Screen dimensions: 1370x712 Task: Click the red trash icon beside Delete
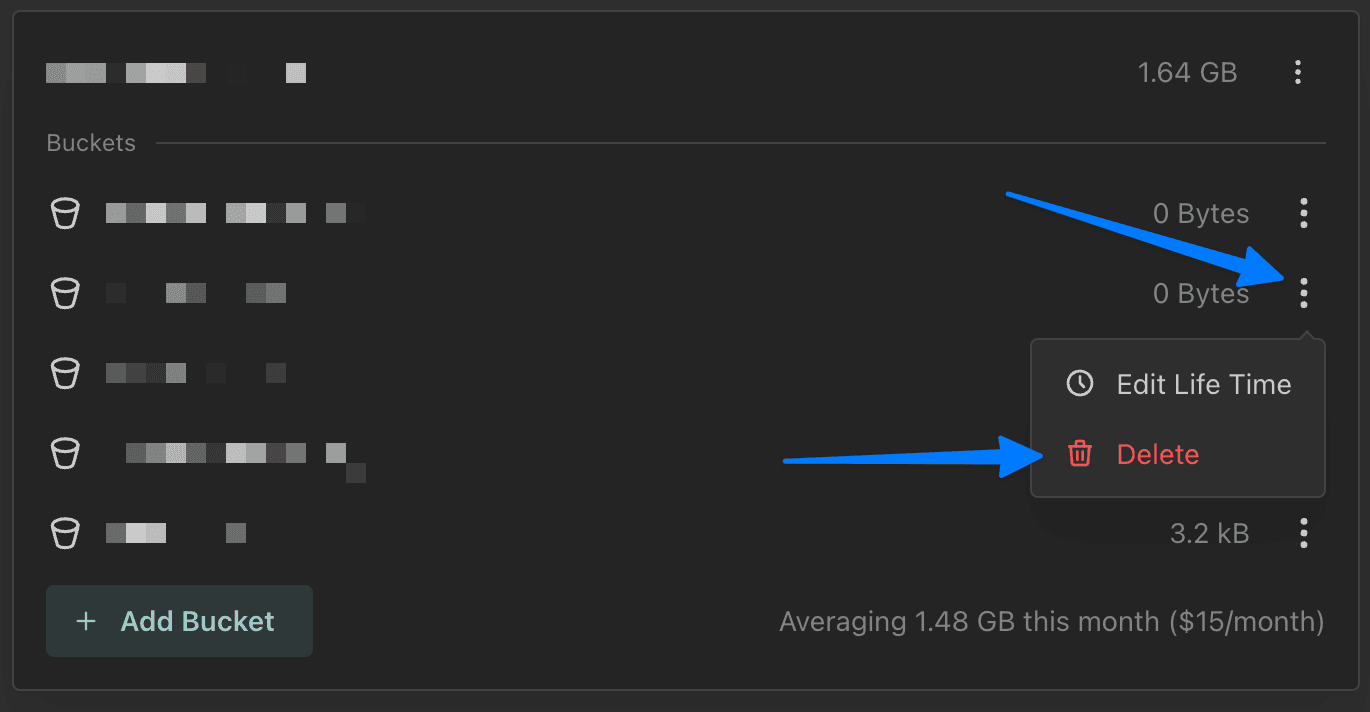click(1080, 454)
